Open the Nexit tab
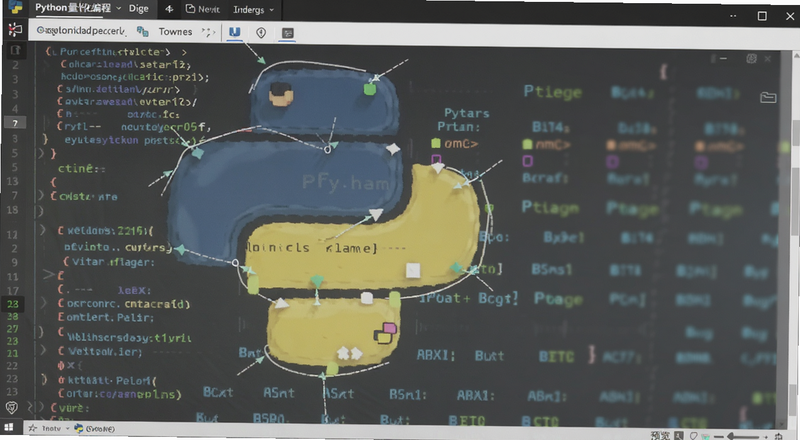Viewport: 800px width, 440px height. point(203,9)
